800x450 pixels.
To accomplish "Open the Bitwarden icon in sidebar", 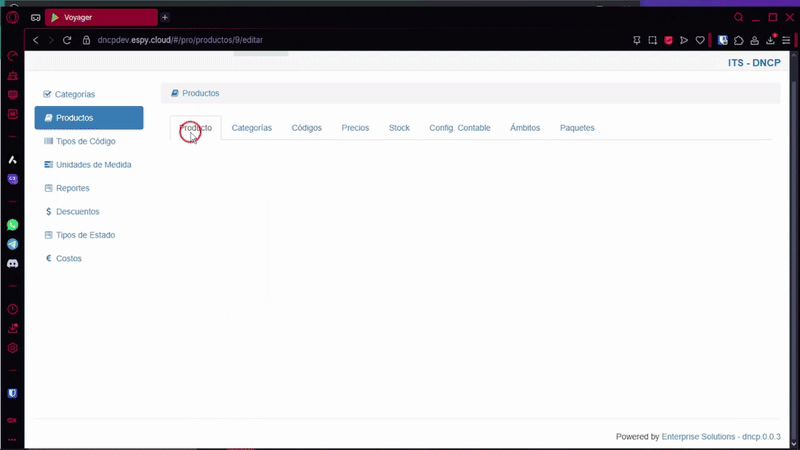I will tap(13, 394).
